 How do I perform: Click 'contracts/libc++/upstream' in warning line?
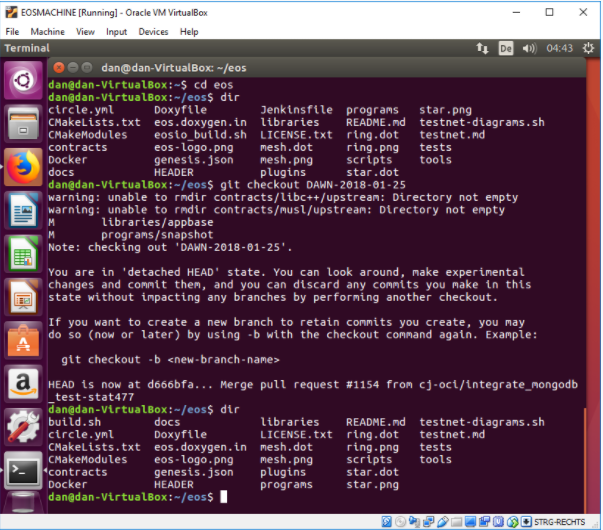(296, 197)
